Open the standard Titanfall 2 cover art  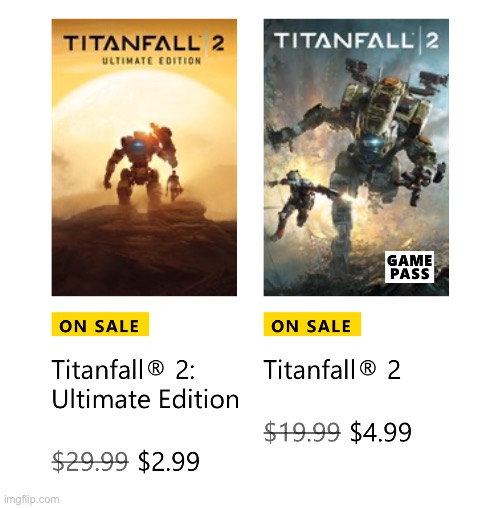pyautogui.click(x=356, y=157)
